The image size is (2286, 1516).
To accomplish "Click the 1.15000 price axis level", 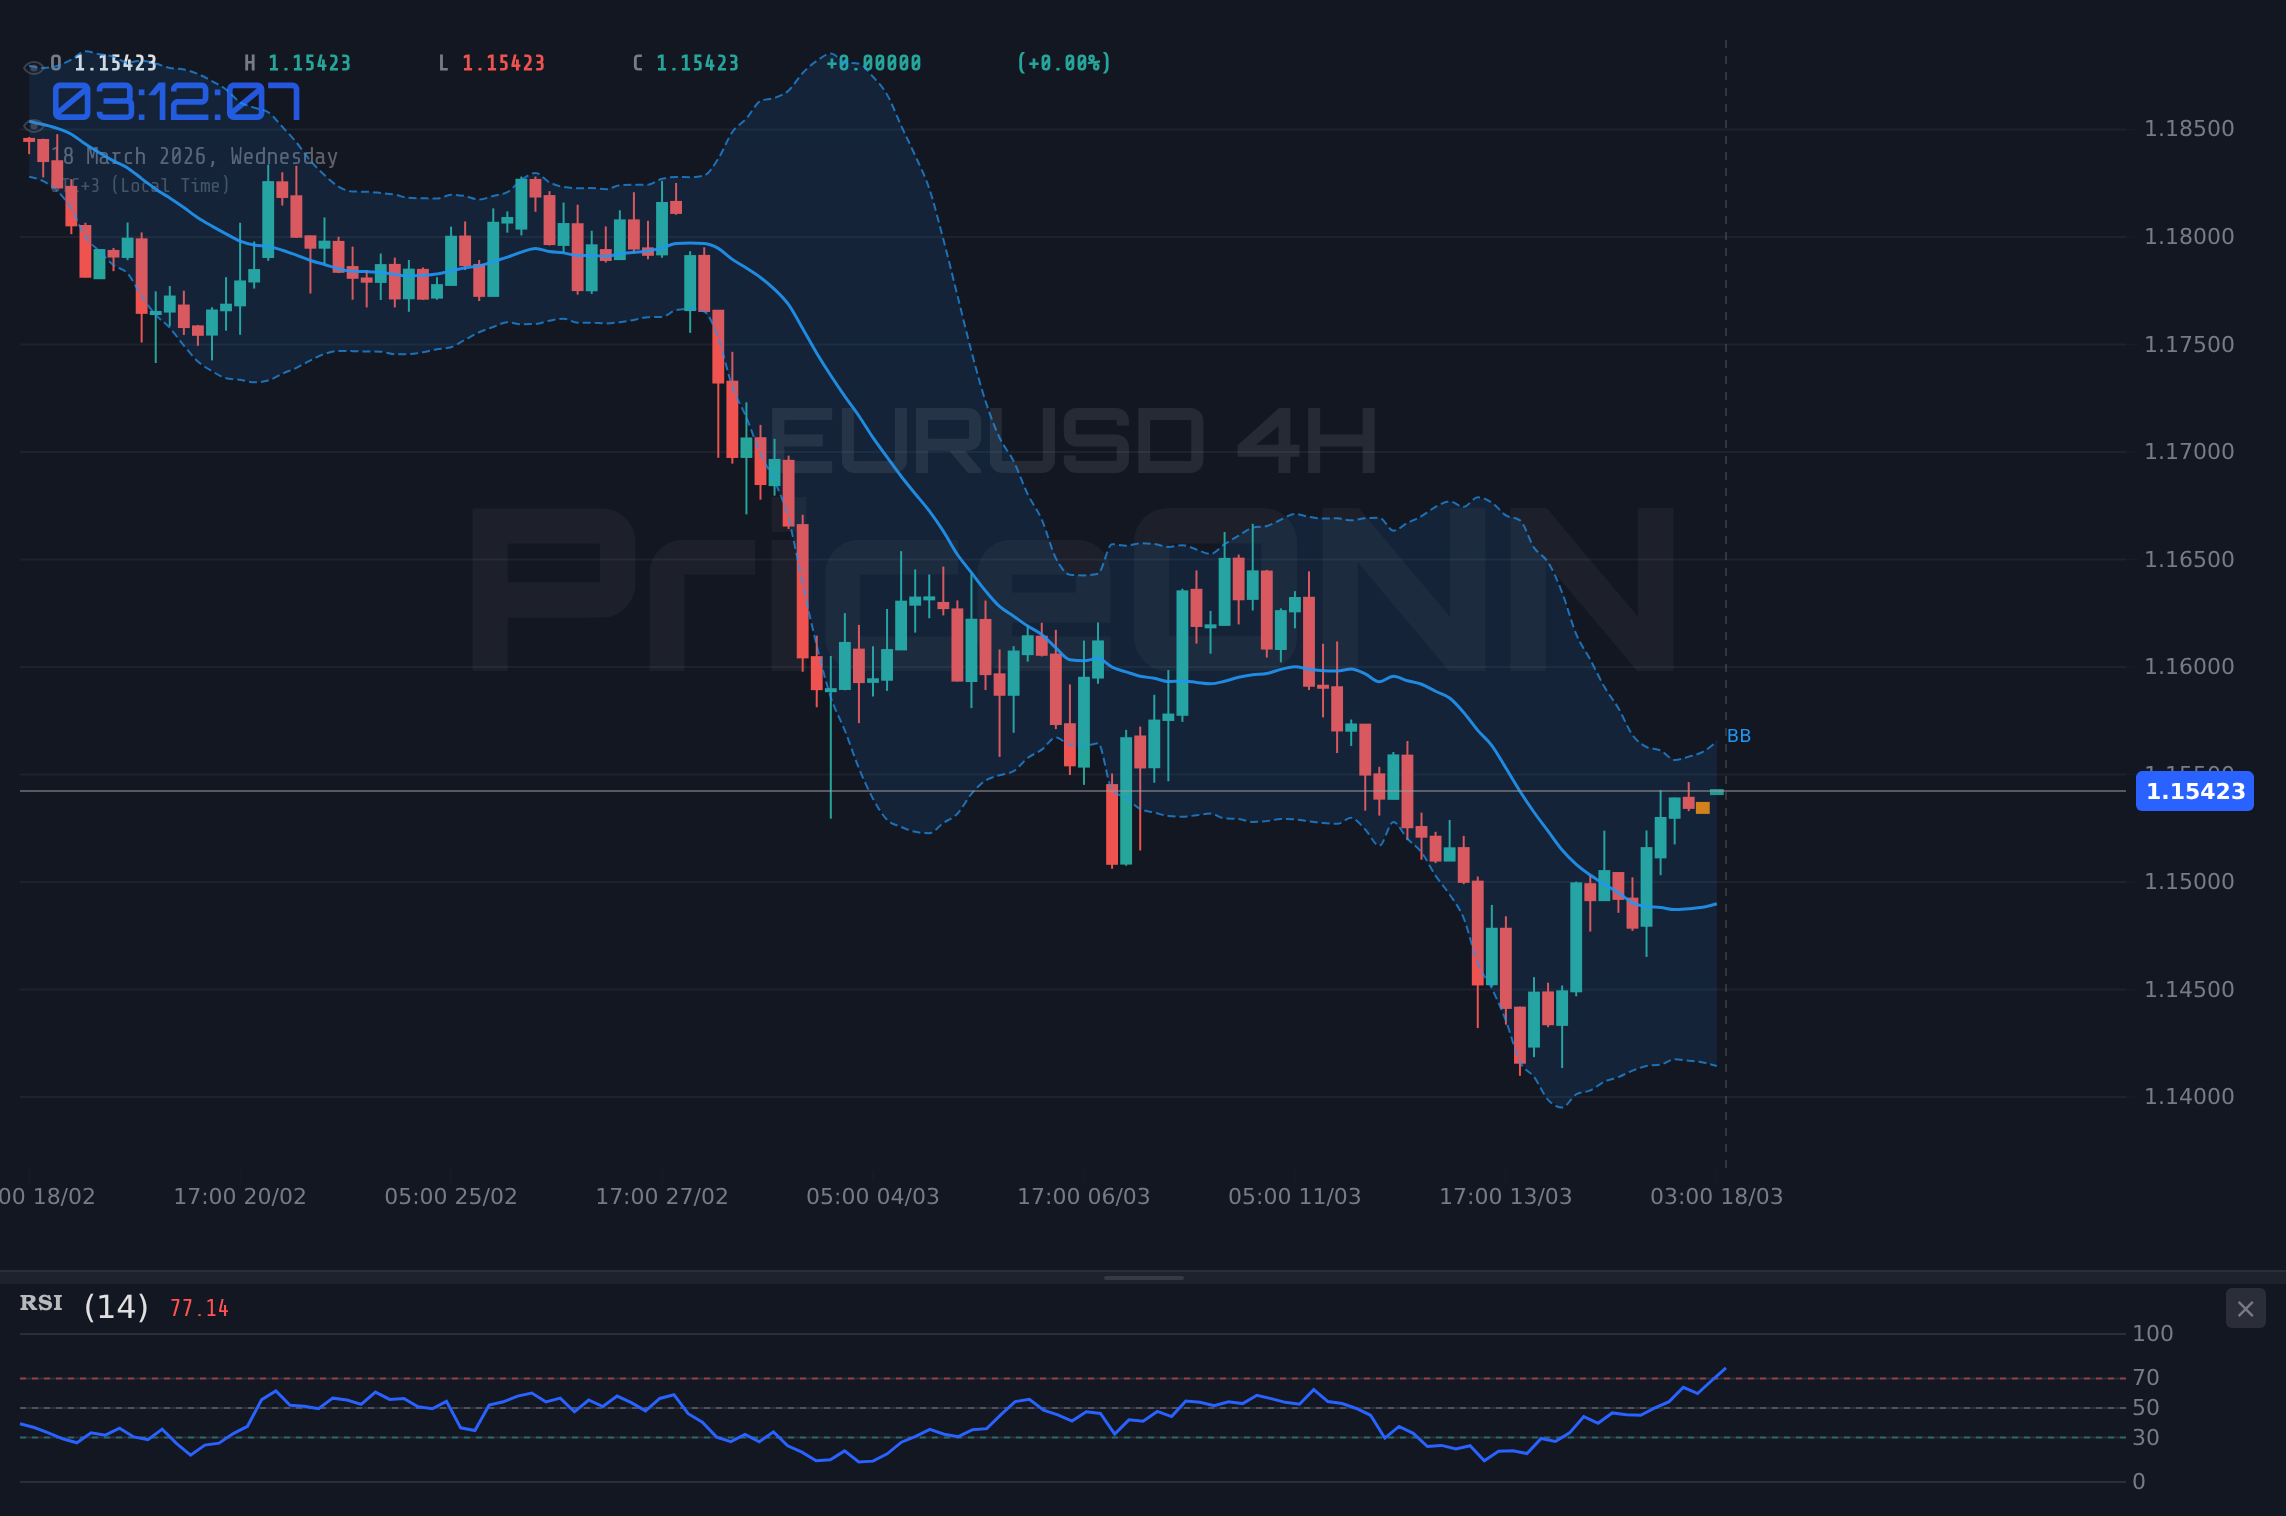I will pyautogui.click(x=2188, y=880).
